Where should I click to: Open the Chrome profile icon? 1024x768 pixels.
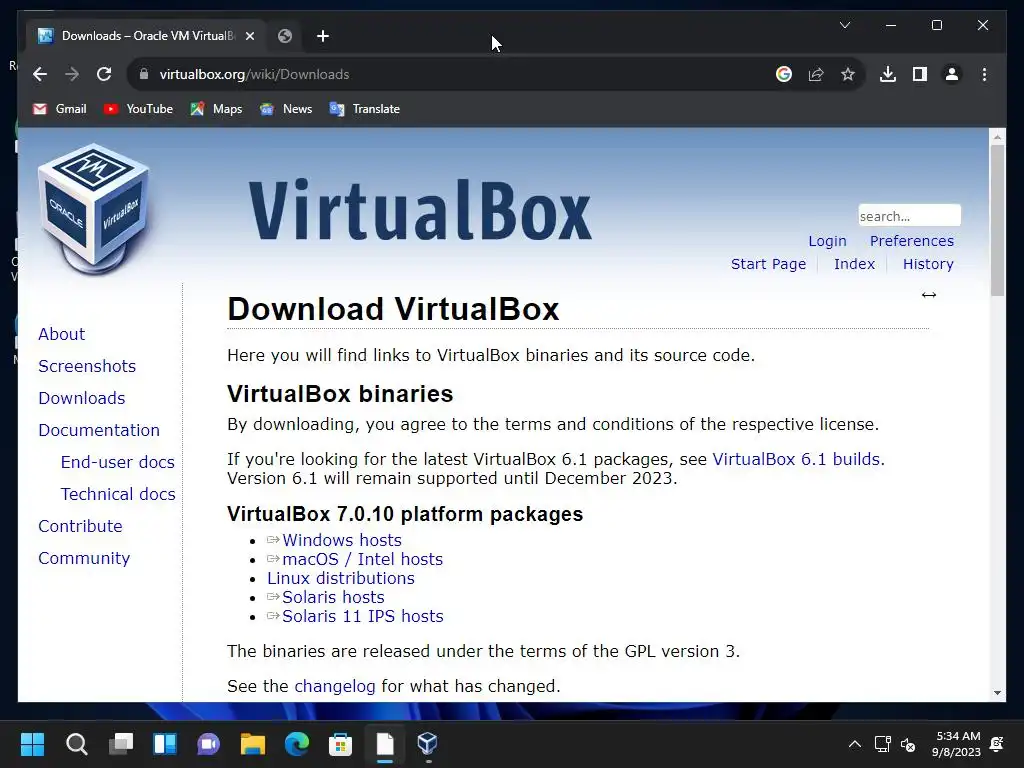952,74
